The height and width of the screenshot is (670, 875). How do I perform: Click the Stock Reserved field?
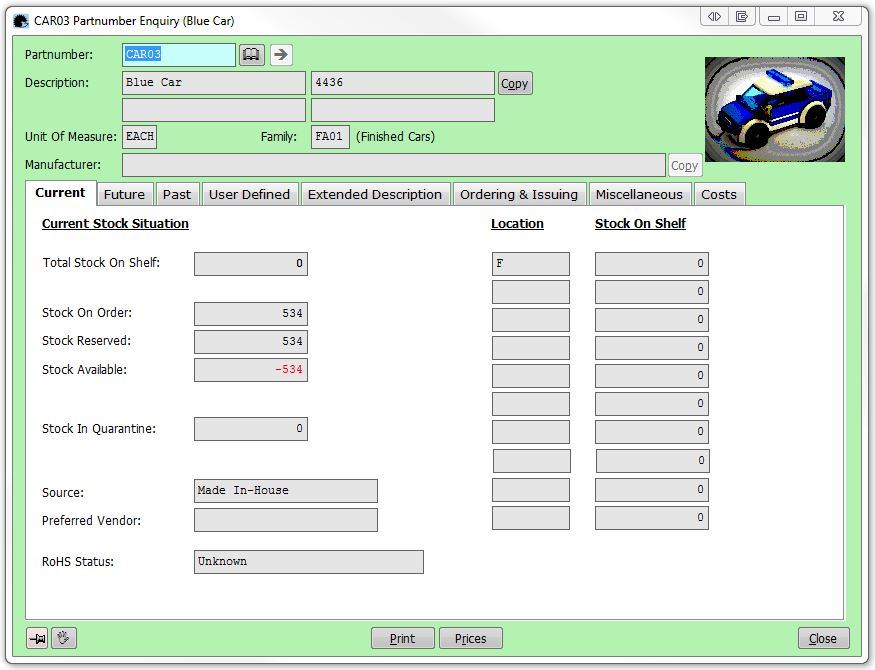point(251,341)
